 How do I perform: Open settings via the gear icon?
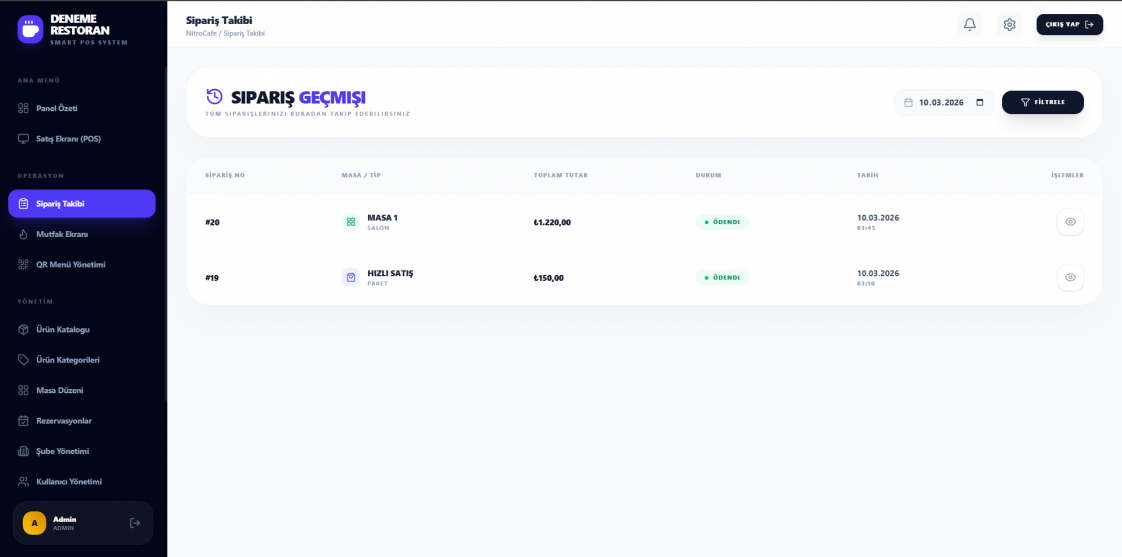click(x=1009, y=25)
